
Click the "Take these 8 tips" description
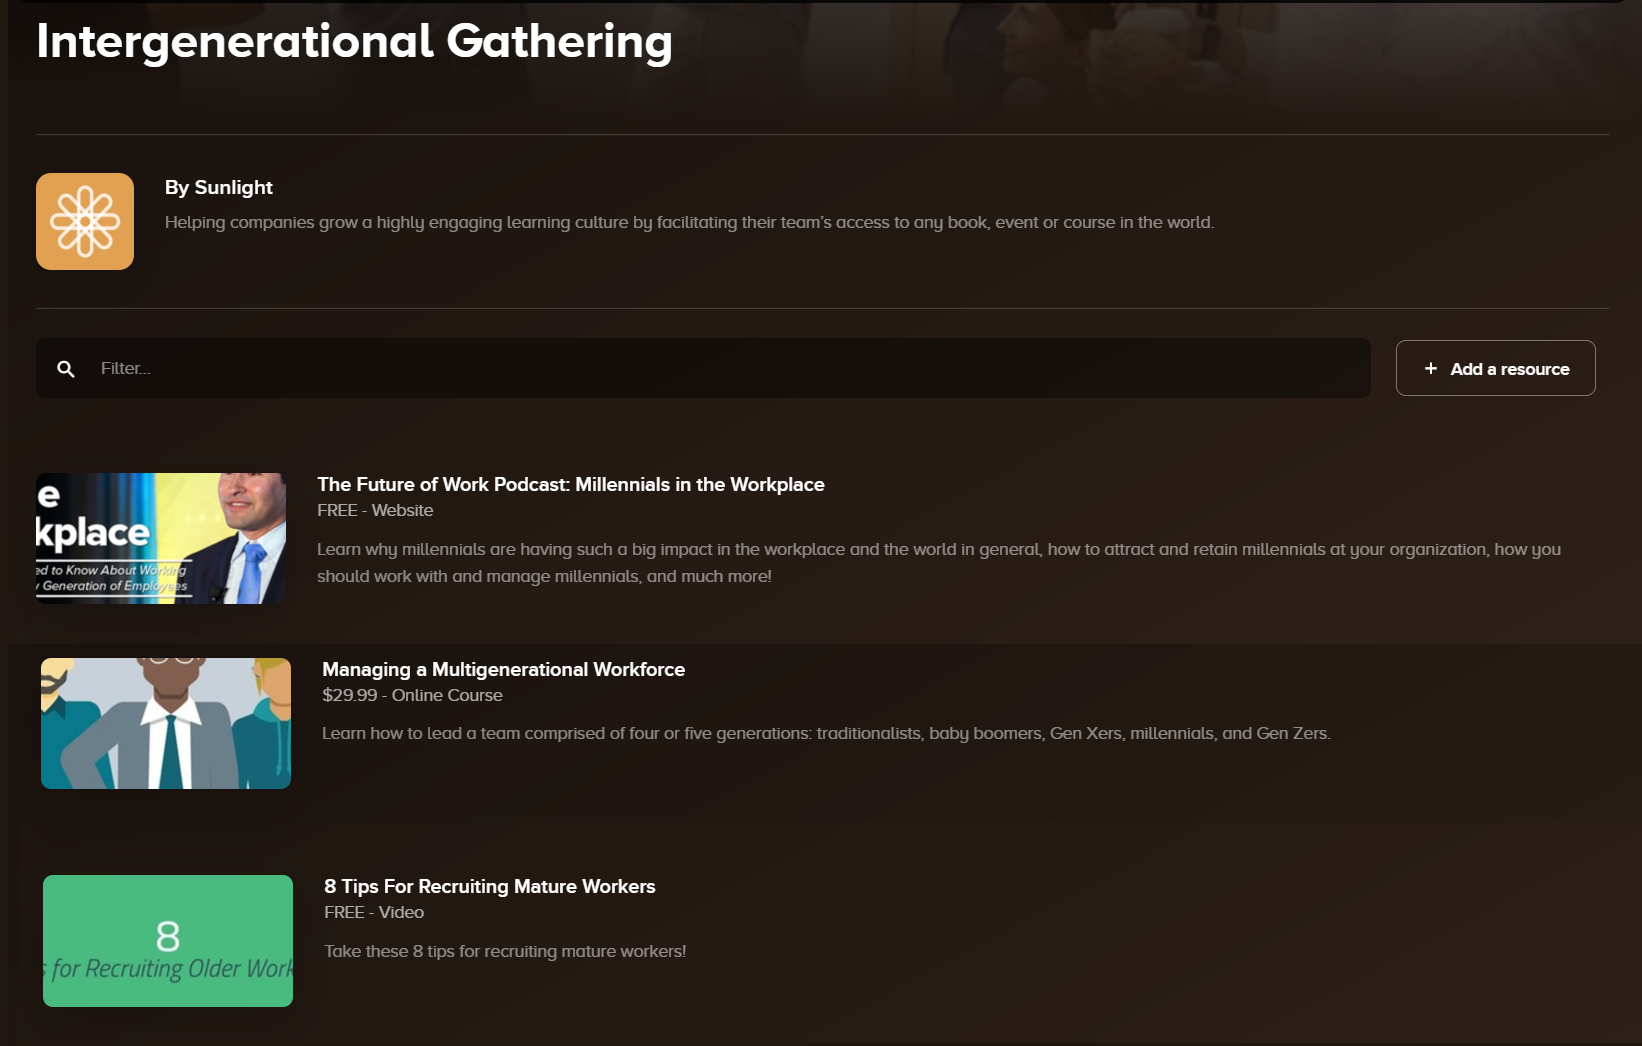coord(504,951)
